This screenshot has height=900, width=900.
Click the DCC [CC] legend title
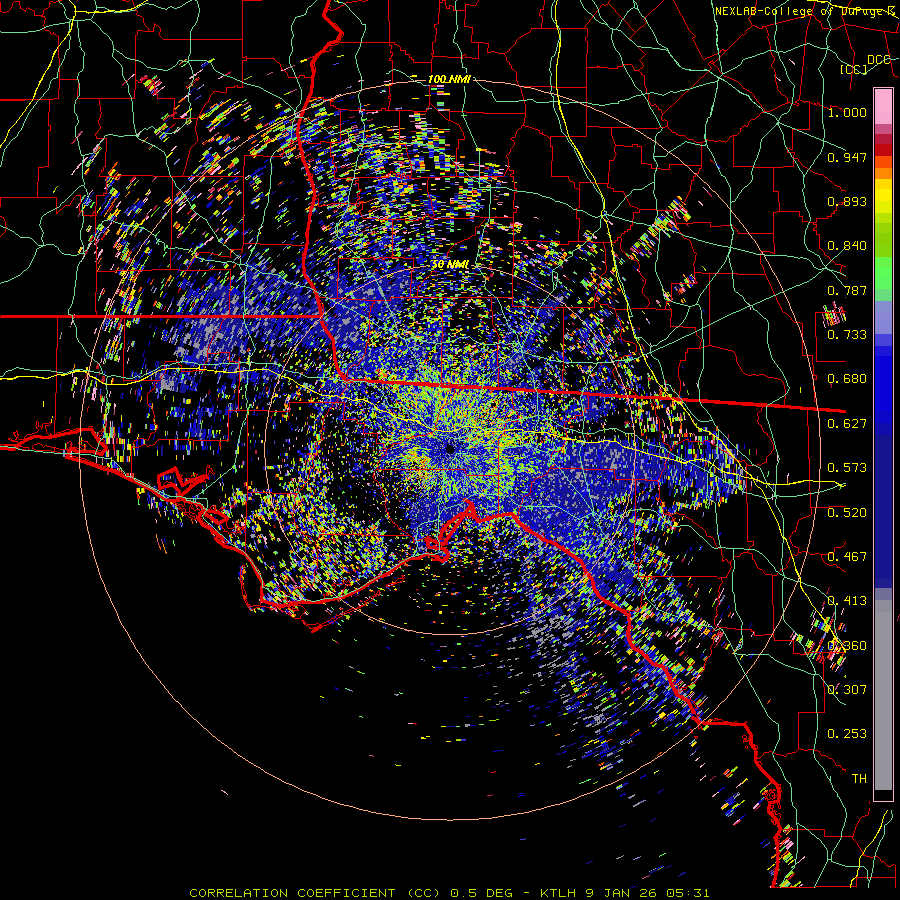click(x=866, y=64)
